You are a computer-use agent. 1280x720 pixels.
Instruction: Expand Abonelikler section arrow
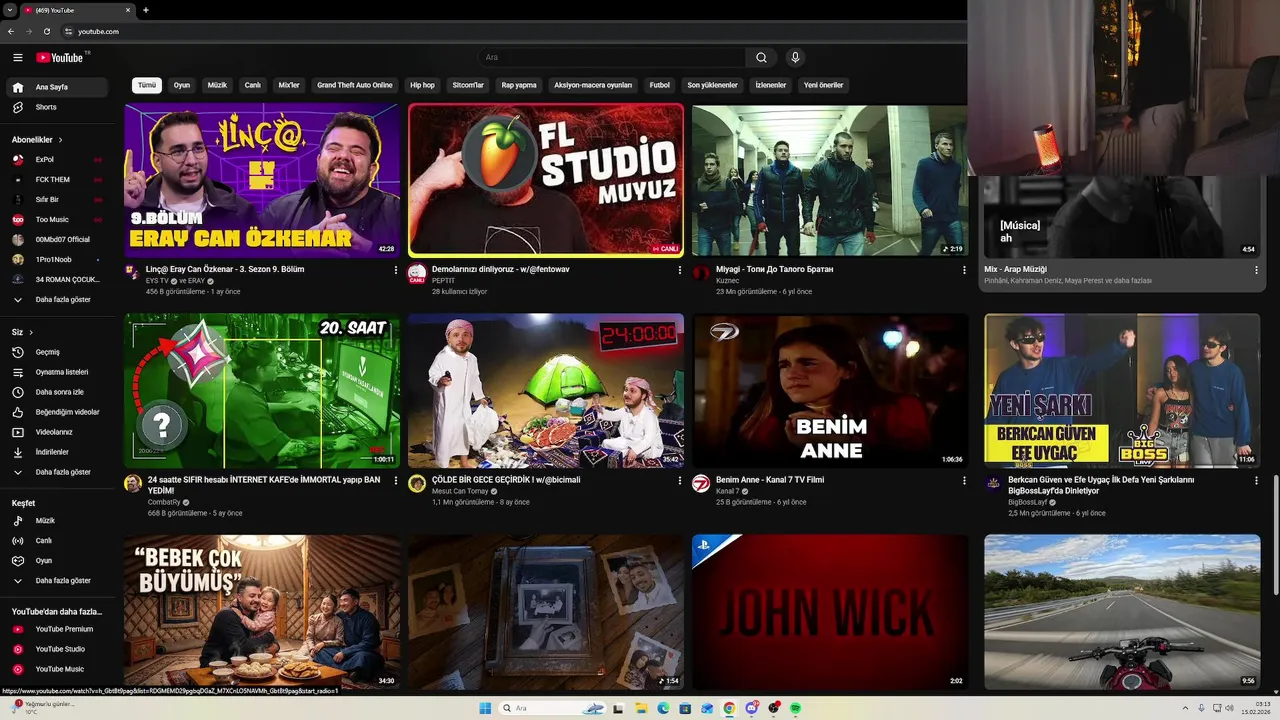61,140
